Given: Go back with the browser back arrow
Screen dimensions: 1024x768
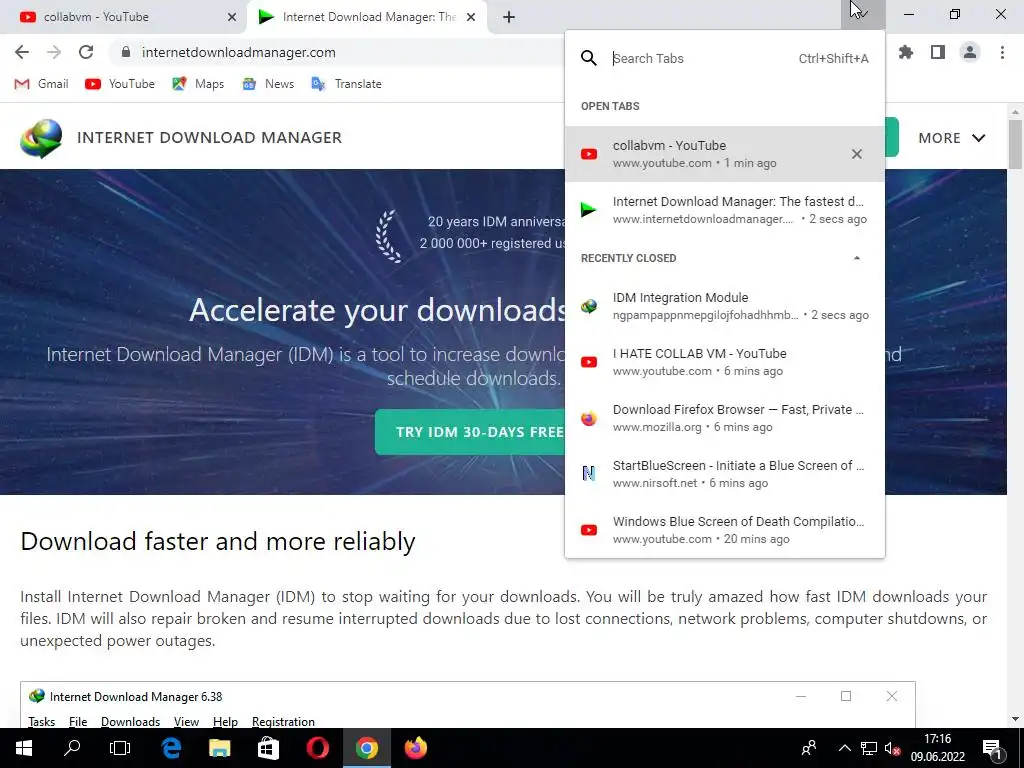Looking at the screenshot, I should (x=22, y=52).
